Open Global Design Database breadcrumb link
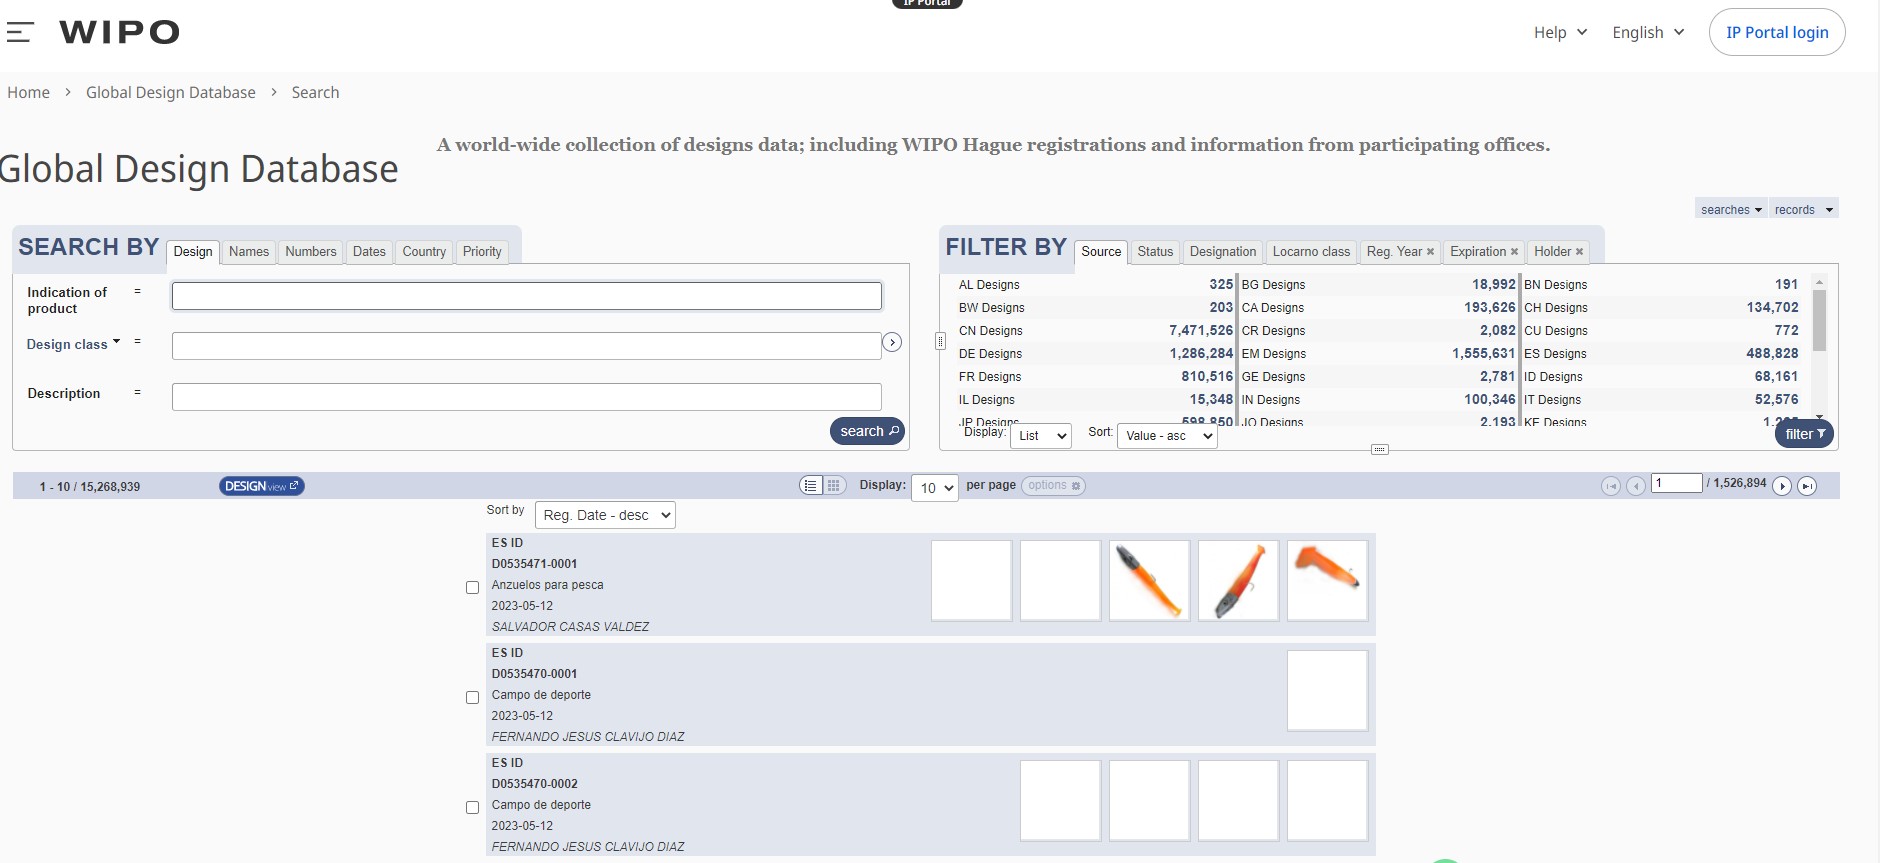1880x863 pixels. pos(171,92)
